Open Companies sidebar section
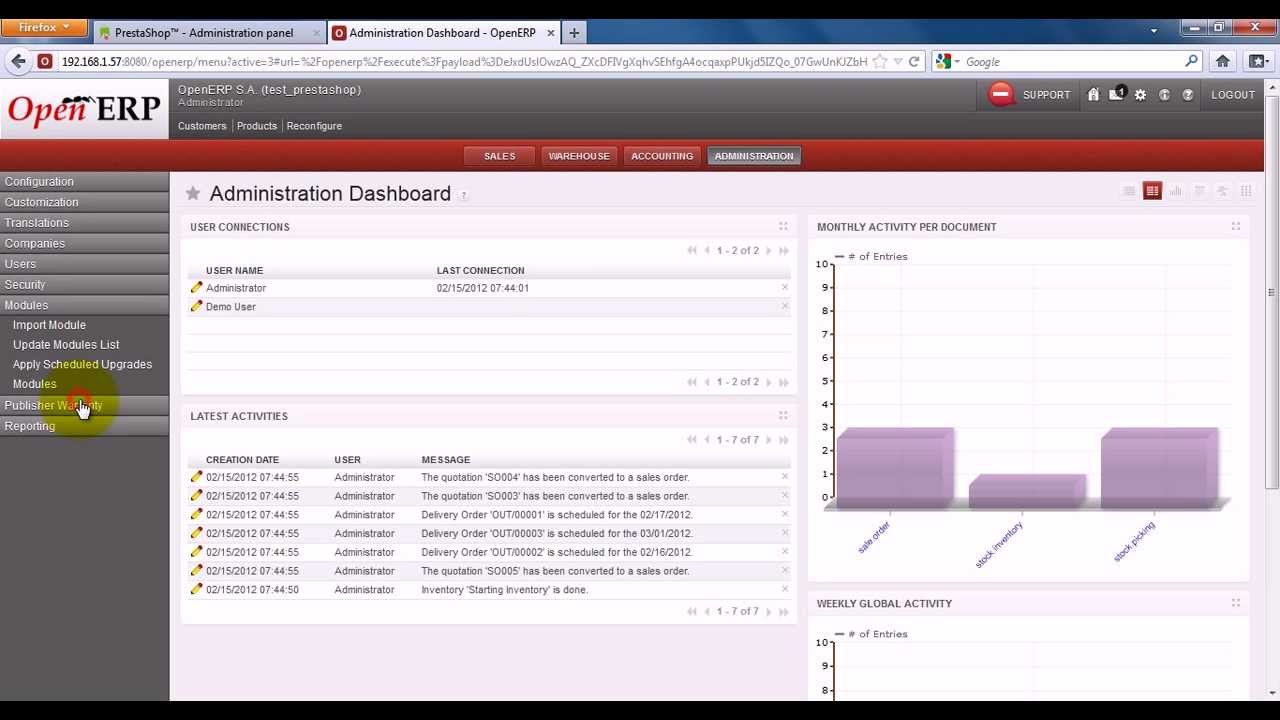 [84, 244]
